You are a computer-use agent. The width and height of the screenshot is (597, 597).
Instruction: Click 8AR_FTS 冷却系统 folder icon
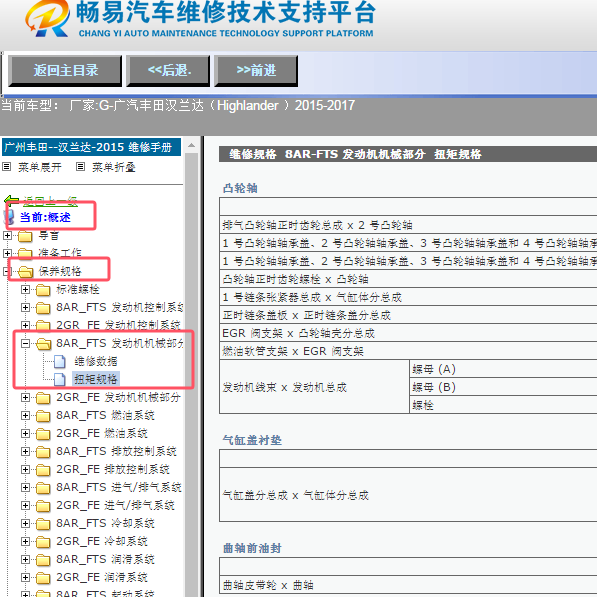point(43,524)
